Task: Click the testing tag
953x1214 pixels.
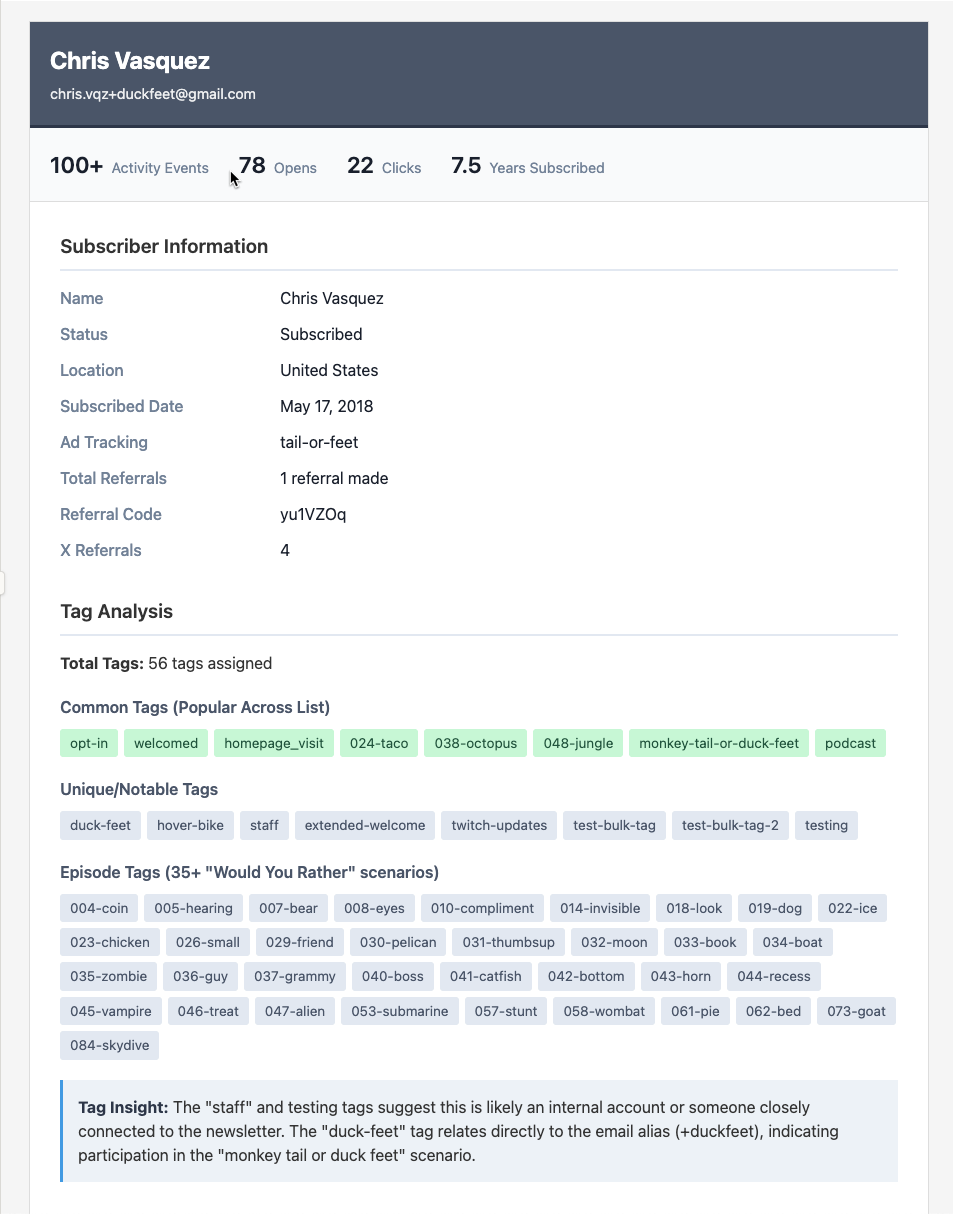Action: click(x=826, y=825)
